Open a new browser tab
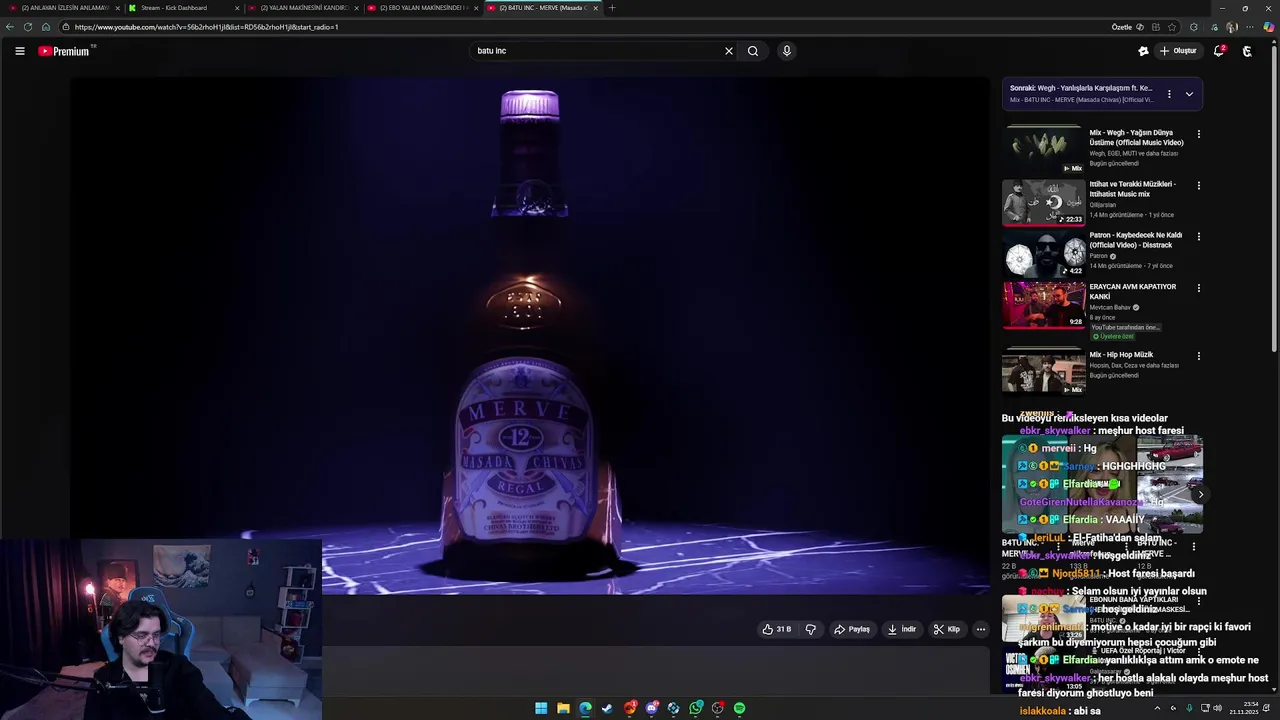 [x=612, y=8]
